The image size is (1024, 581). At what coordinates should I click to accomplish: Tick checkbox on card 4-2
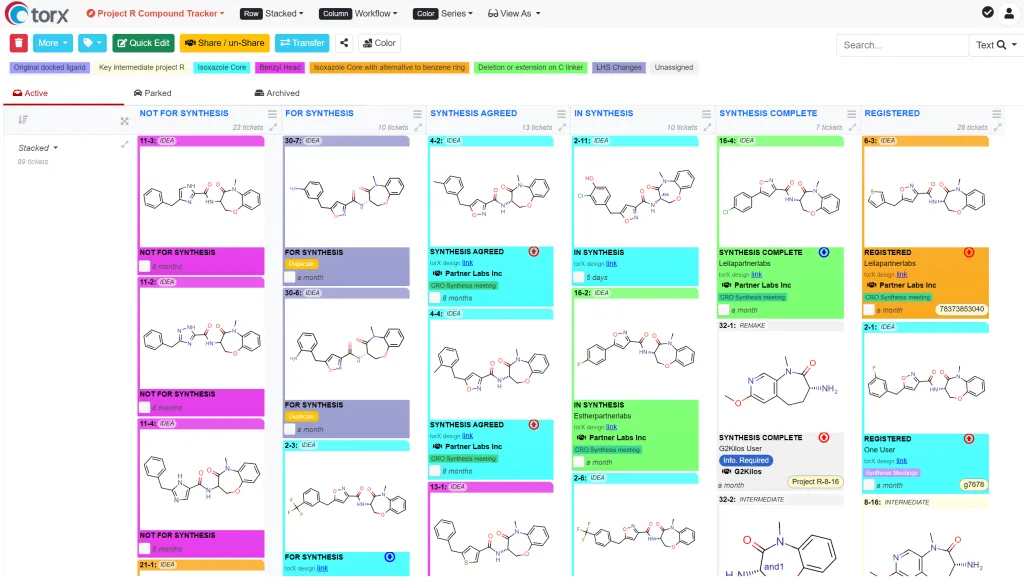[x=434, y=298]
